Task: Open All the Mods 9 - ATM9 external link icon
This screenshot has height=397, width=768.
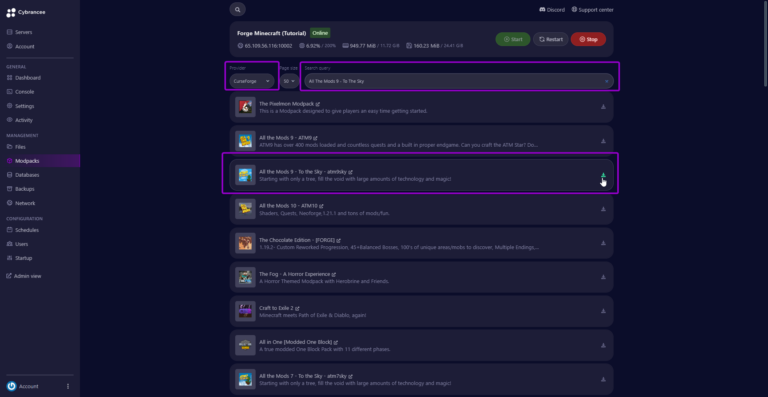Action: (315, 138)
